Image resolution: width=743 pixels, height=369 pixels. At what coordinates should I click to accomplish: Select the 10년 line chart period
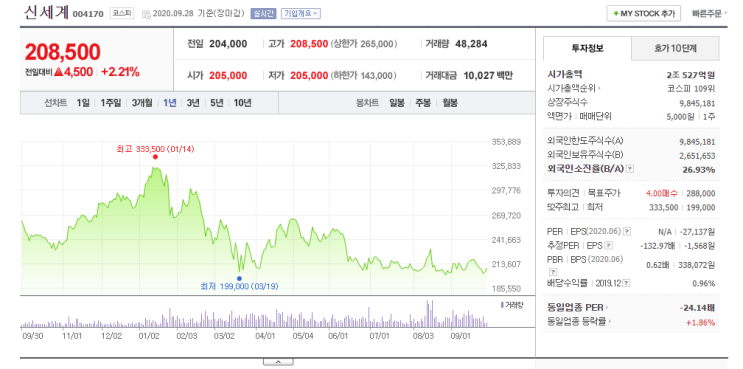243,103
